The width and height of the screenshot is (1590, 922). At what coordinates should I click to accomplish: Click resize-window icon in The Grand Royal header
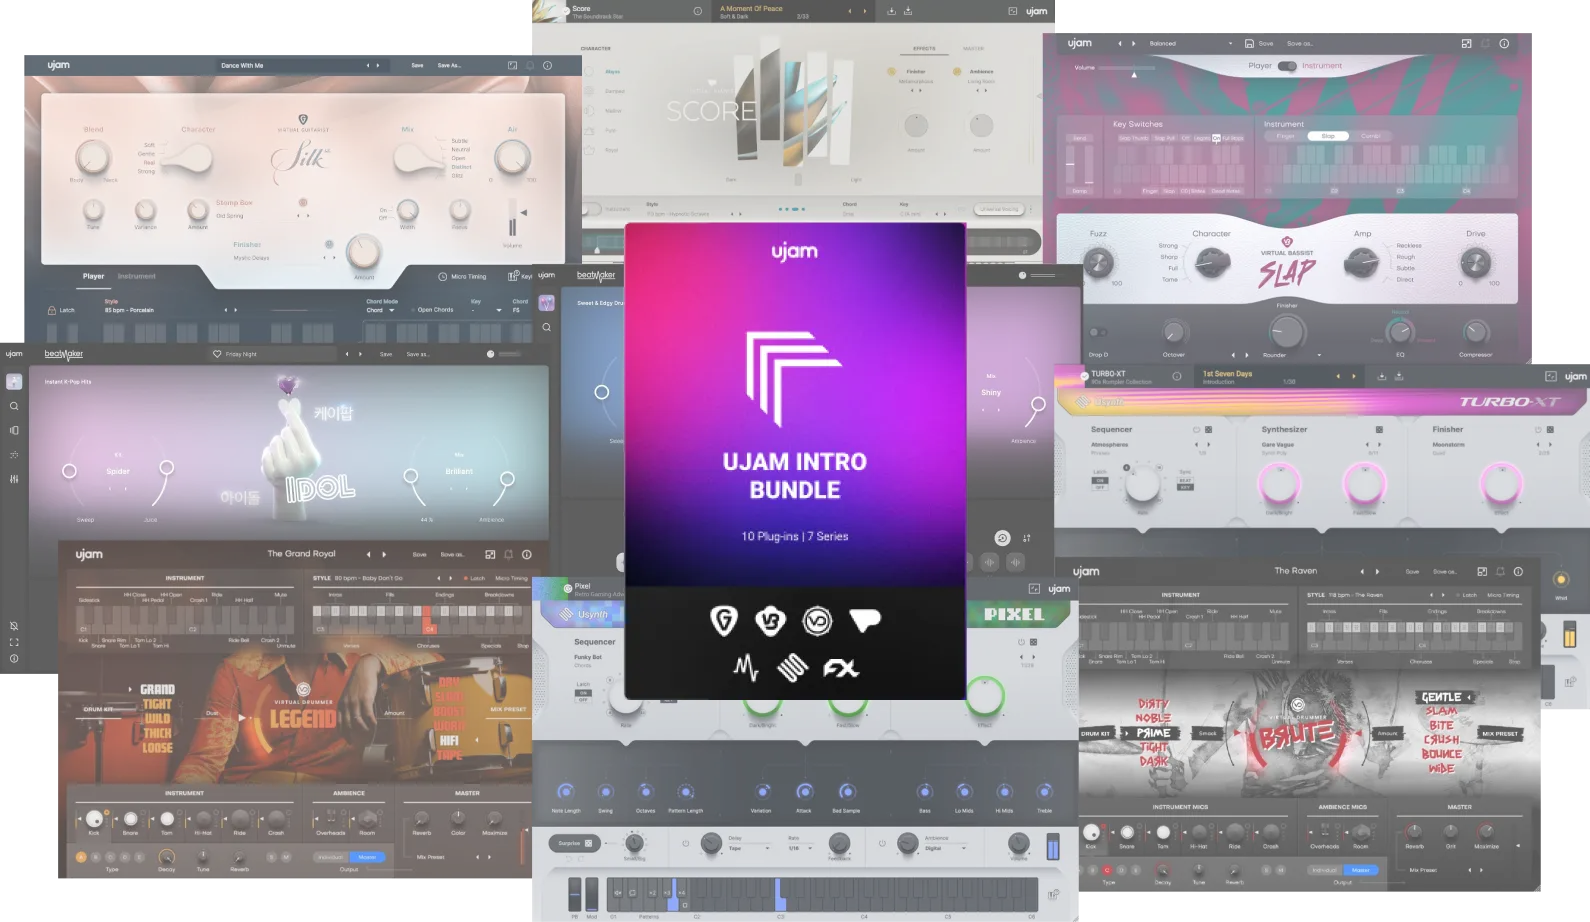[490, 554]
